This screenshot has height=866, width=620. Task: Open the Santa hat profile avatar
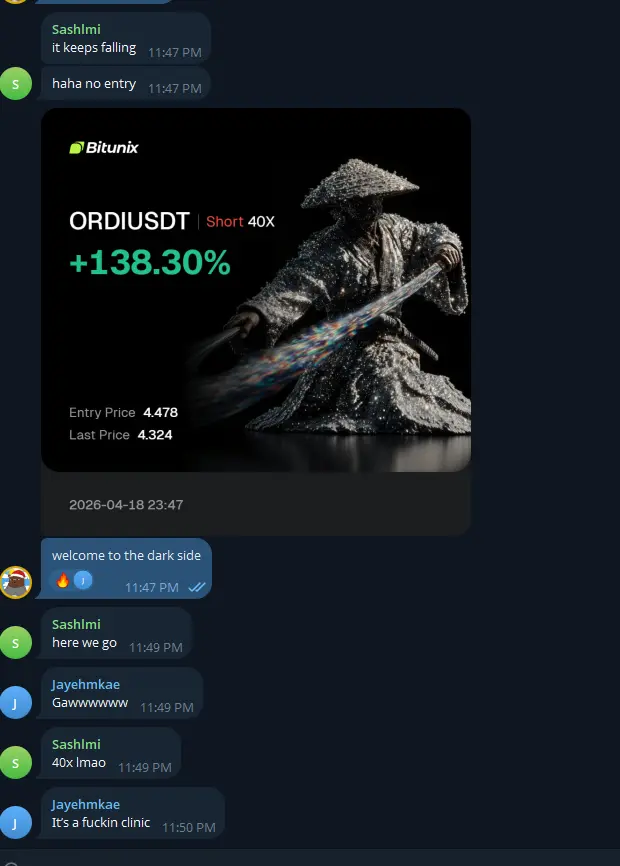pos(15,583)
